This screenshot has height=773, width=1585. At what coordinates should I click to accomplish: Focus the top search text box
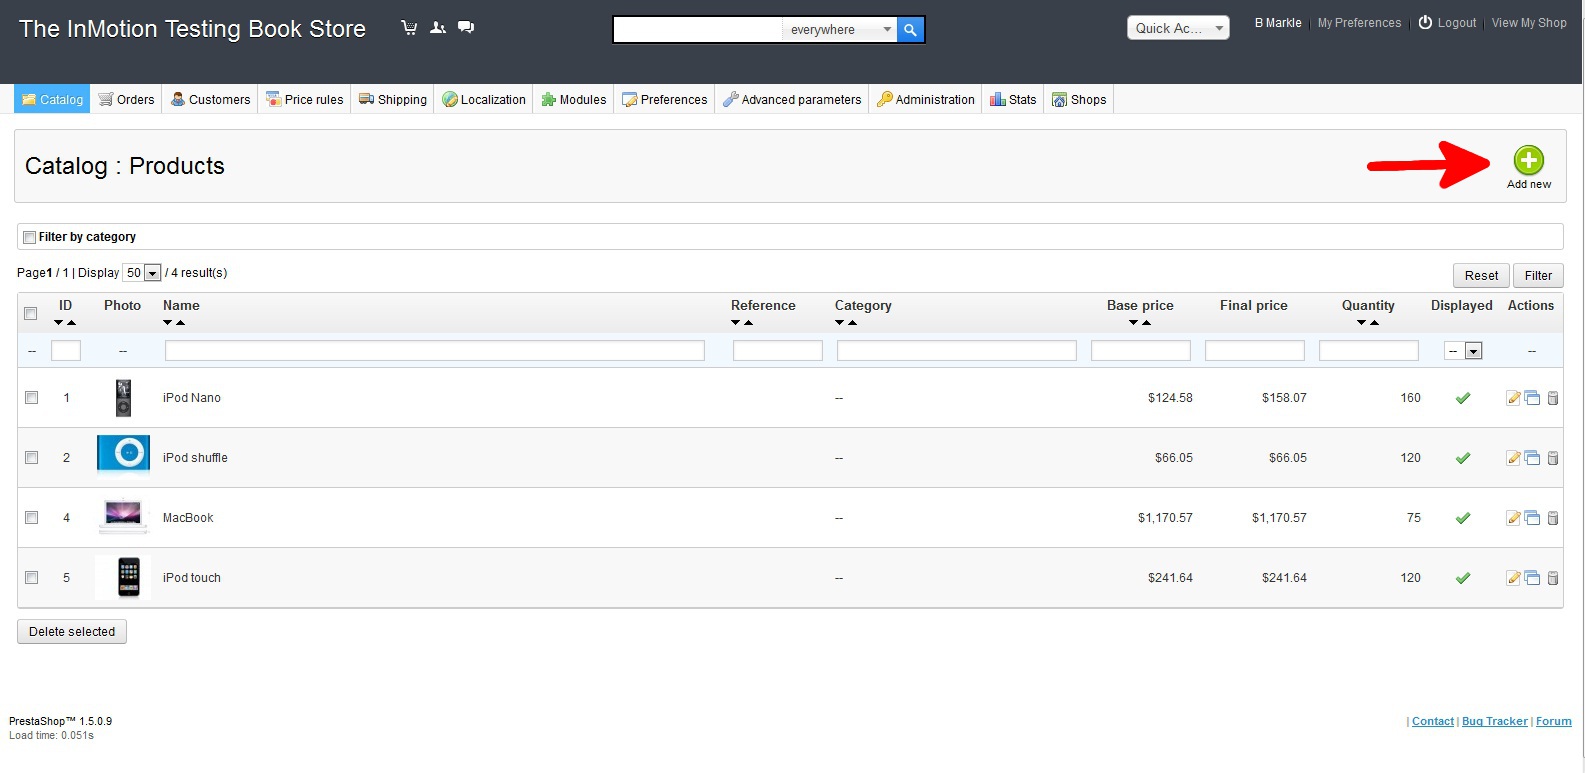pos(698,30)
